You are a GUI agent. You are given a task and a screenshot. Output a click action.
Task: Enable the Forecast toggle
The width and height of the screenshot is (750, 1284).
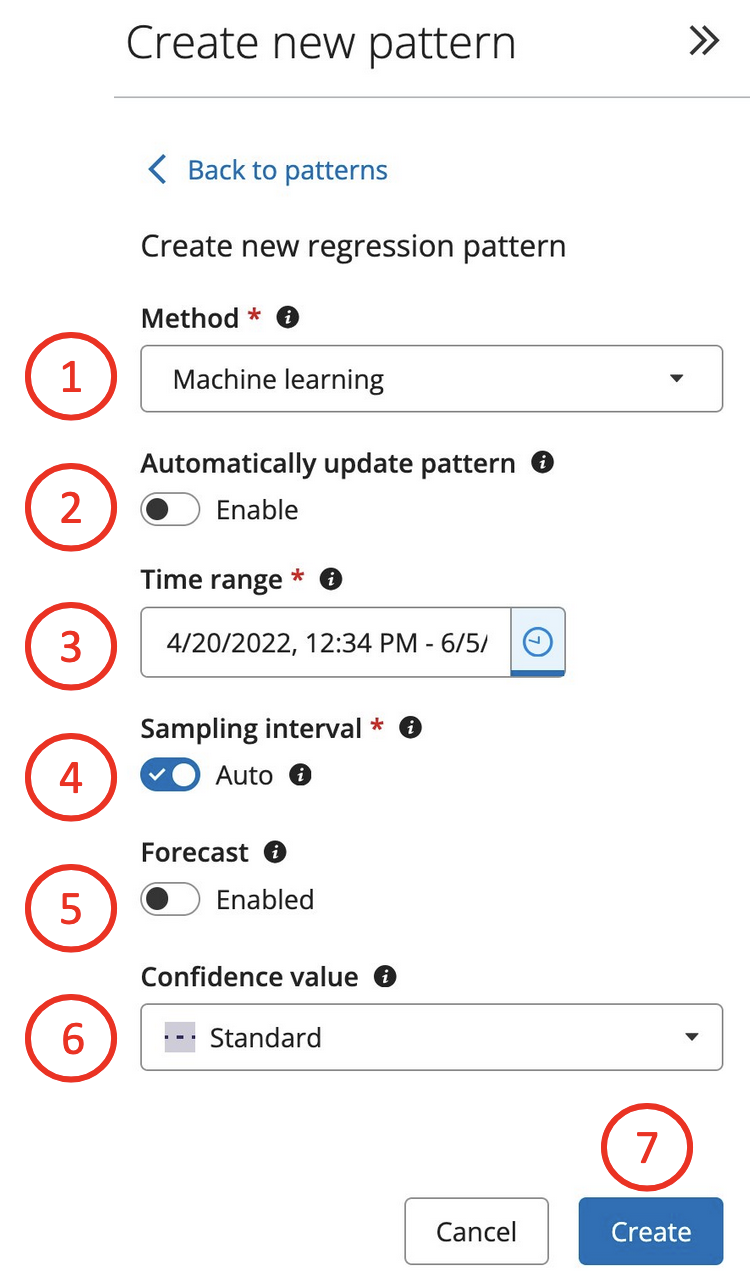click(170, 899)
